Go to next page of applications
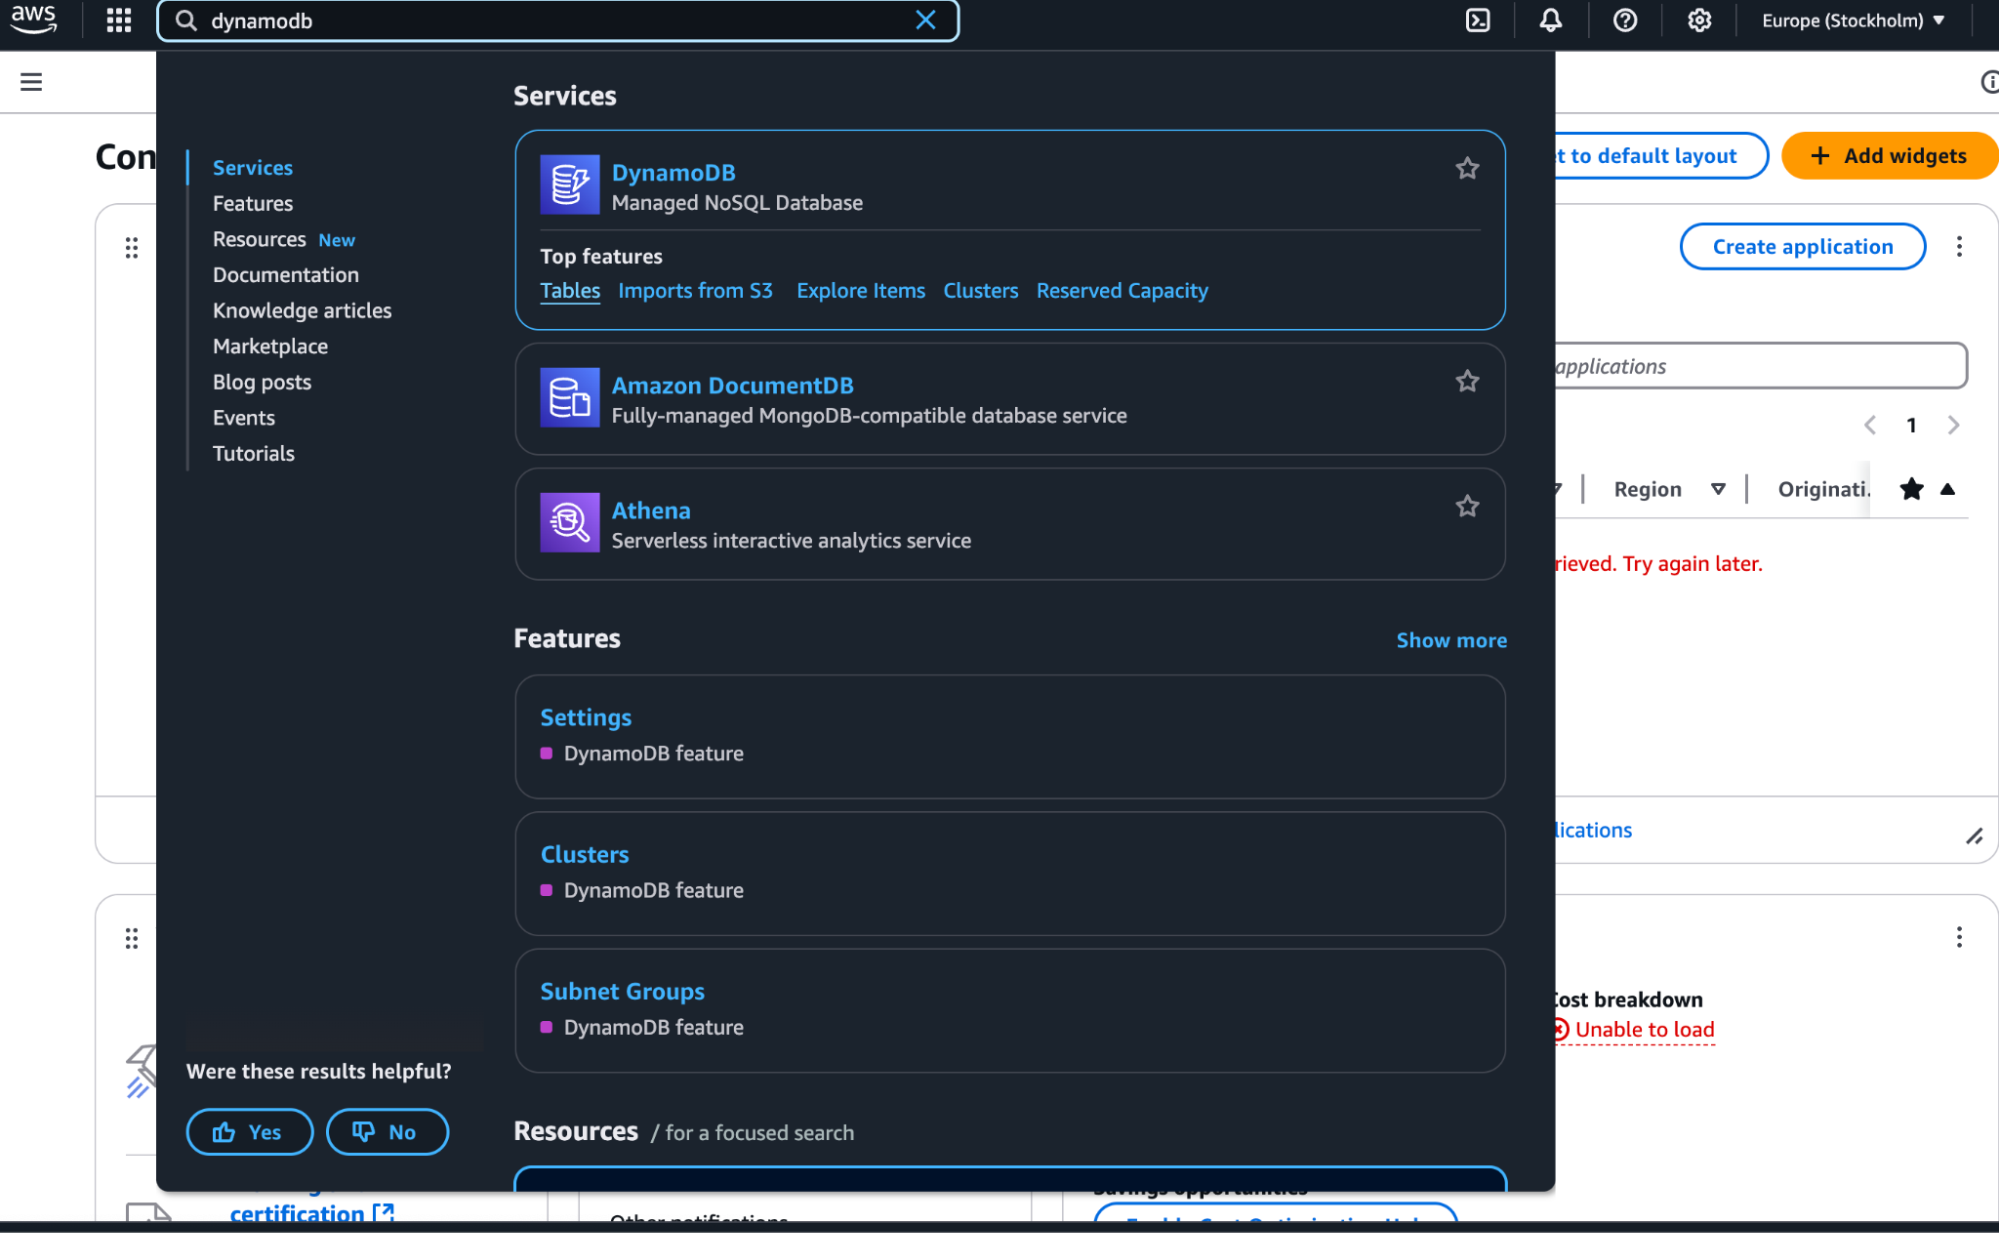Screen dimensions: 1999x1233 (x=1953, y=425)
